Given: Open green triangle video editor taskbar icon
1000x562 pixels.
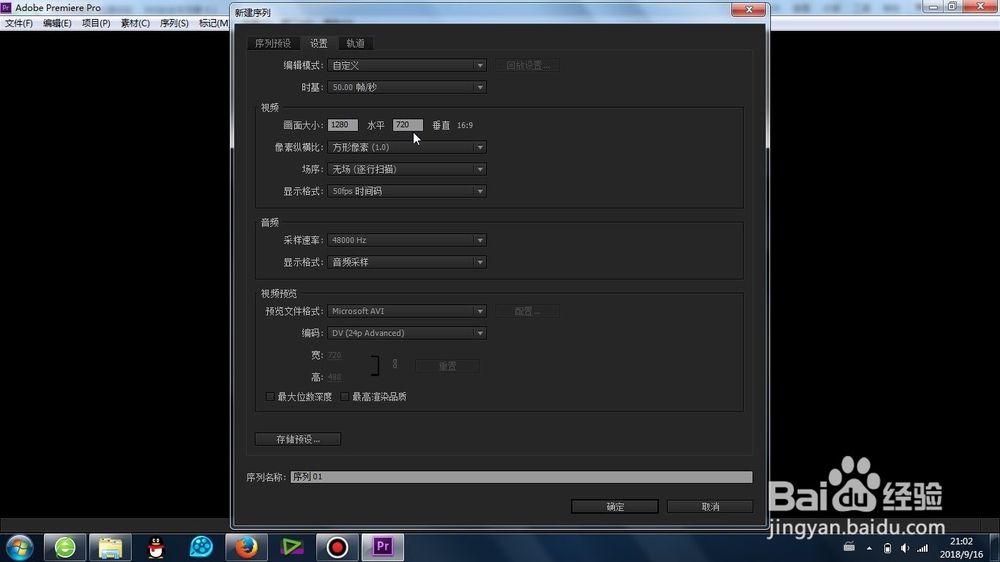Looking at the screenshot, I should coord(292,547).
